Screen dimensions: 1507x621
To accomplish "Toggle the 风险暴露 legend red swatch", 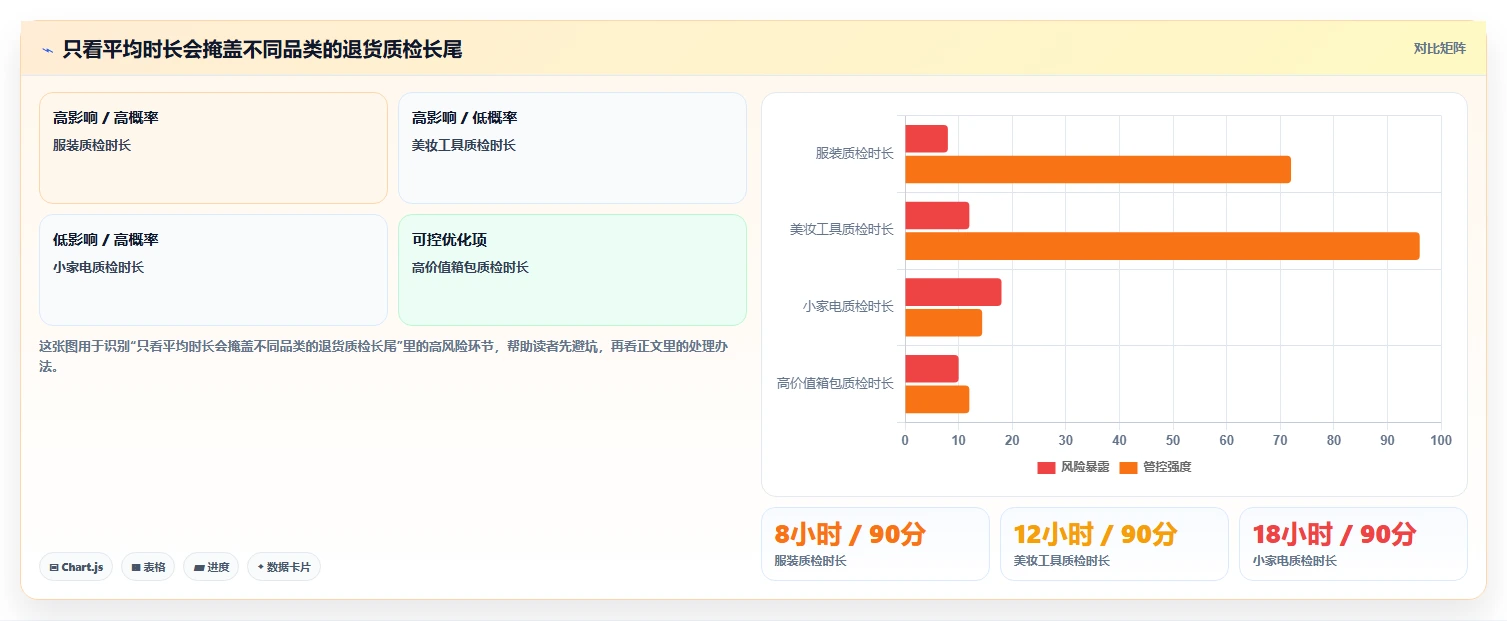I will tap(1046, 467).
